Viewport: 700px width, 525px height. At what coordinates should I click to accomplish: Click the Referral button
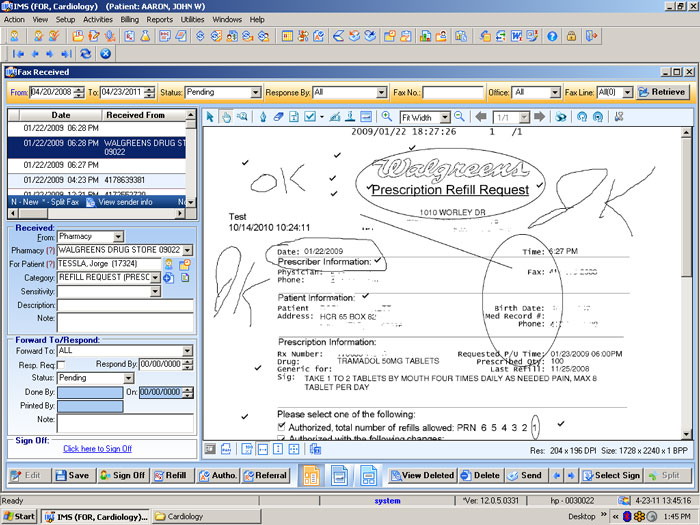tap(266, 475)
